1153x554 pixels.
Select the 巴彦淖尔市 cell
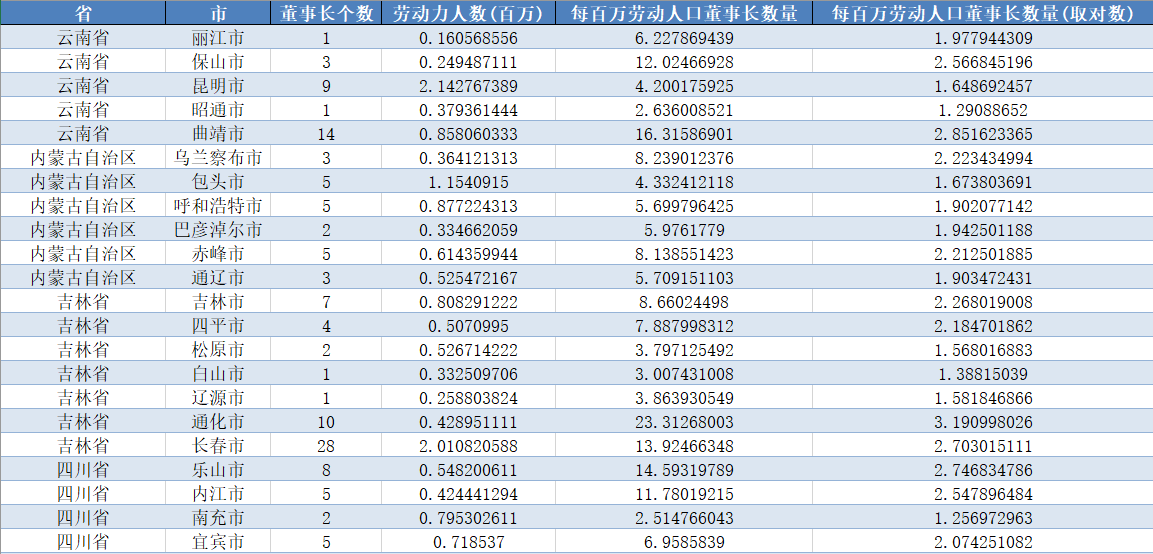click(x=218, y=230)
